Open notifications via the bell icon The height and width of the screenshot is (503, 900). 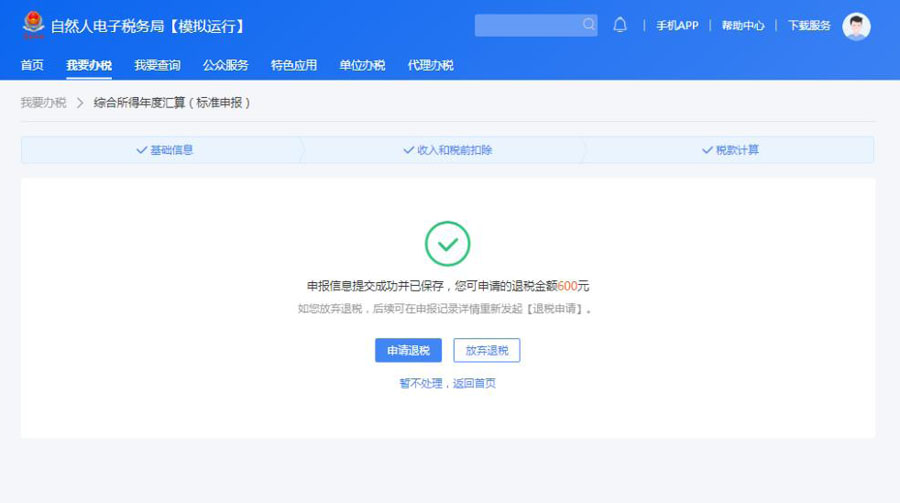[x=620, y=25]
